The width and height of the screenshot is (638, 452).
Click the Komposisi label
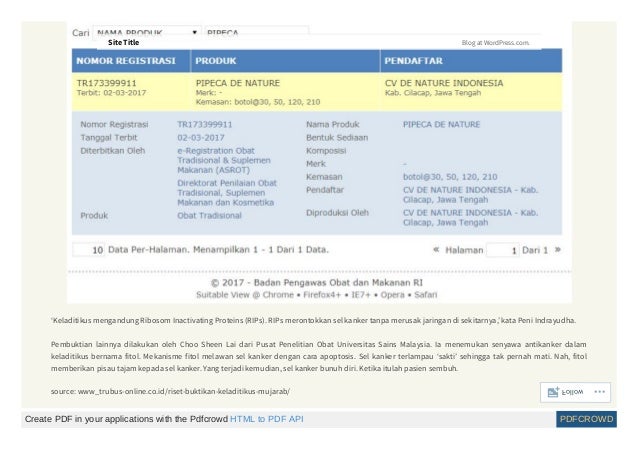(x=326, y=151)
